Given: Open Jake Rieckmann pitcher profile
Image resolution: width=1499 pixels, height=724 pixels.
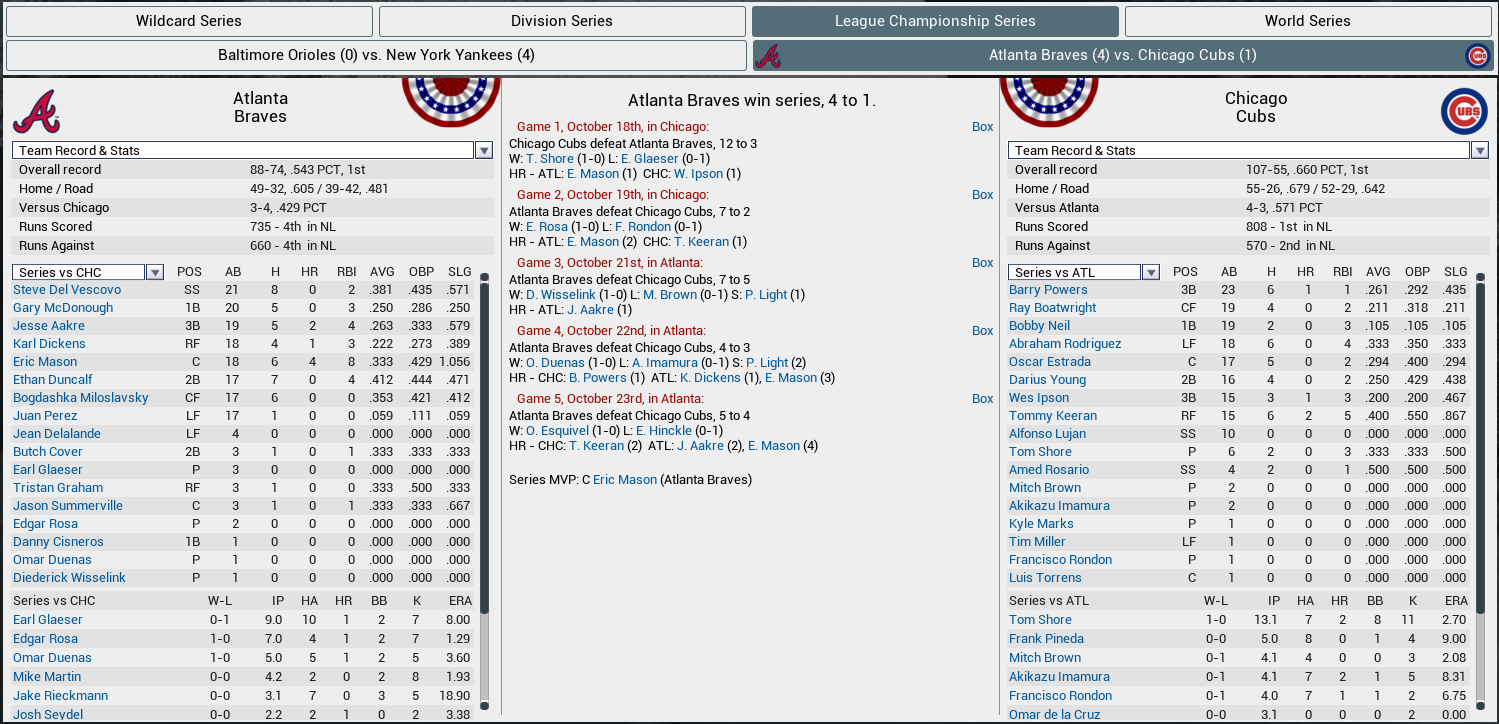Looking at the screenshot, I should [61, 696].
